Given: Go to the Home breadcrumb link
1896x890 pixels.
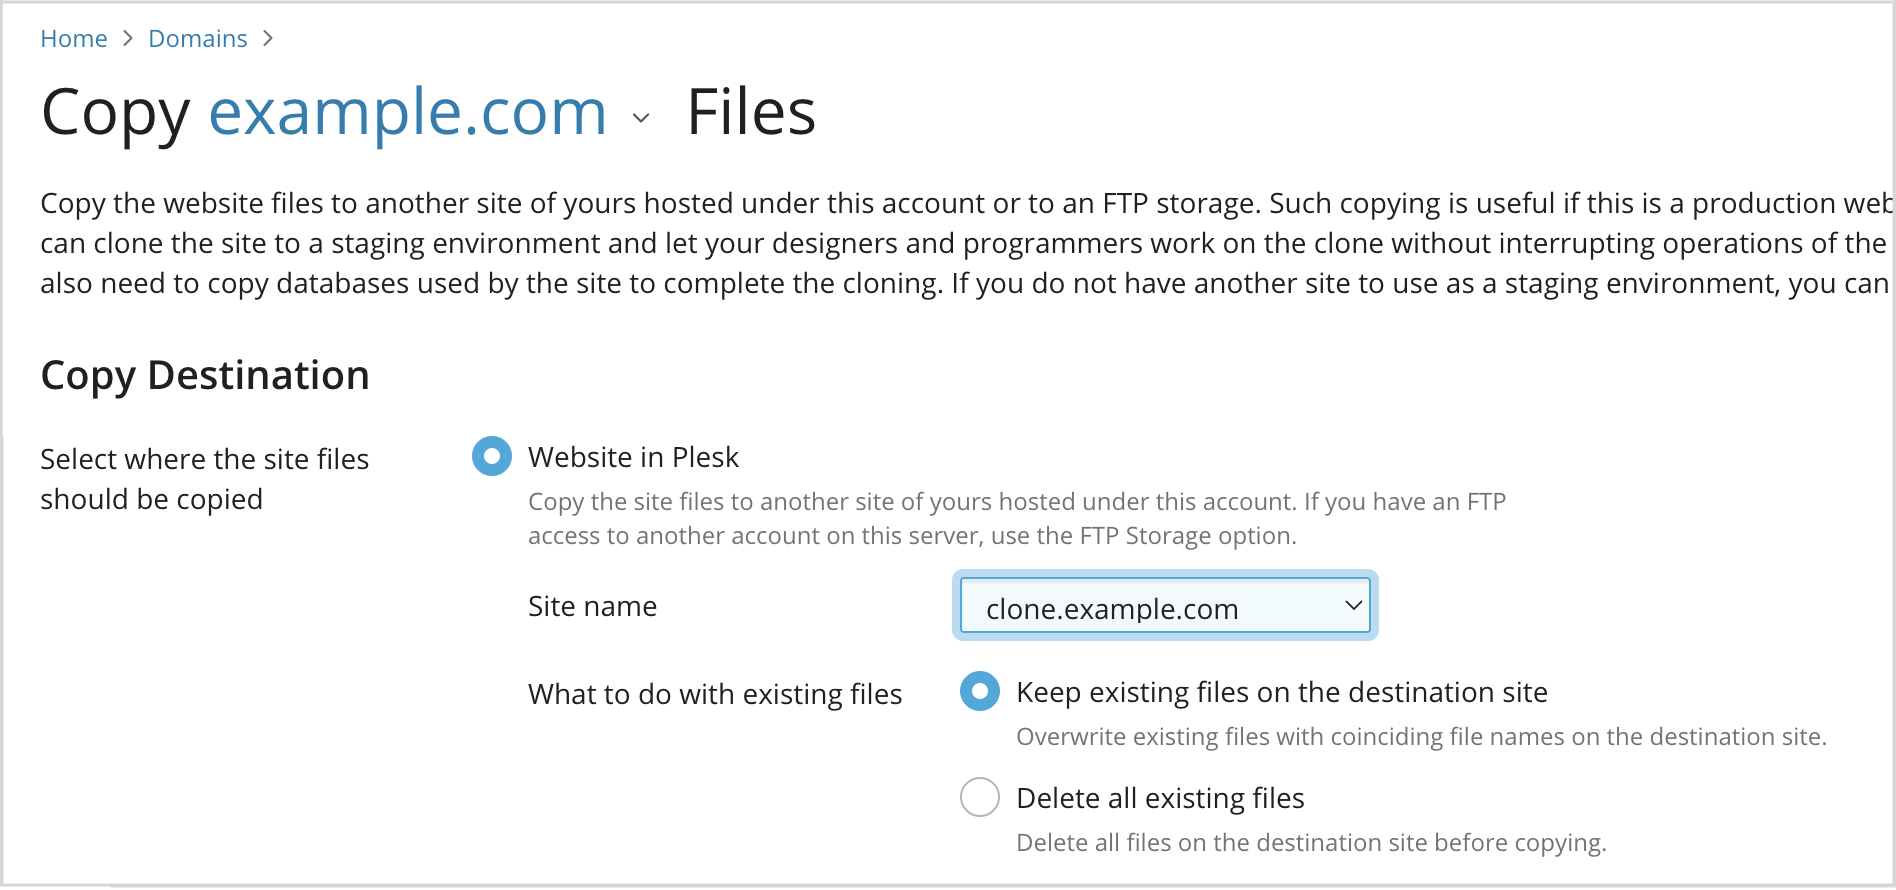Looking at the screenshot, I should click(74, 39).
